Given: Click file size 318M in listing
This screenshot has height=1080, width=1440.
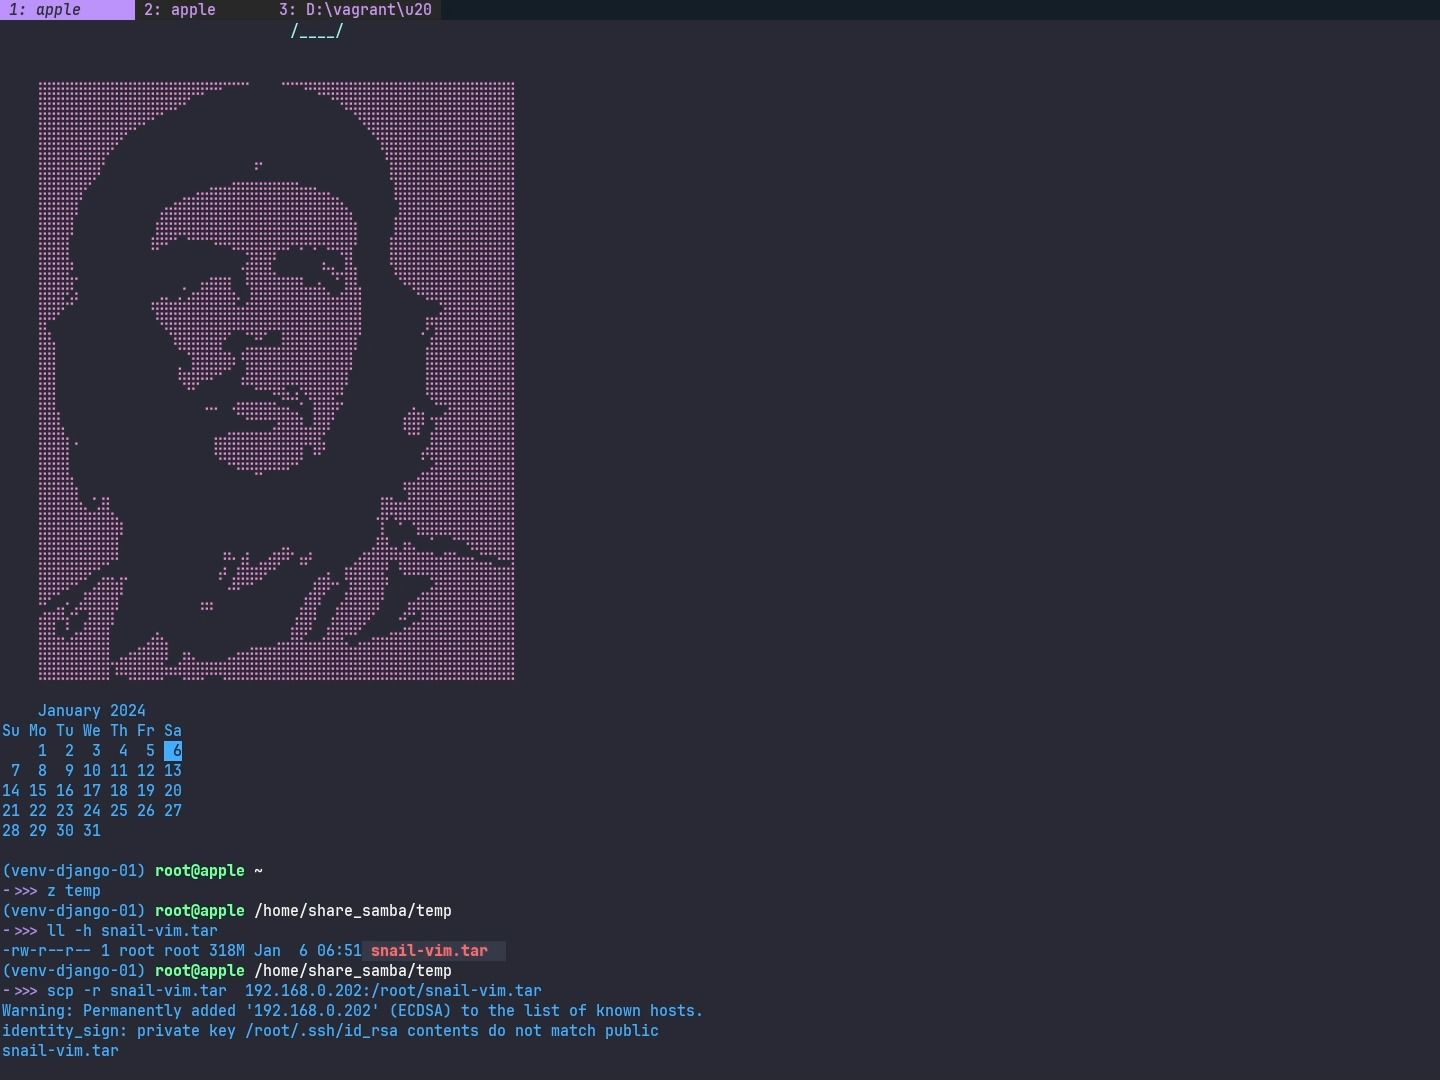Looking at the screenshot, I should click(x=227, y=951).
